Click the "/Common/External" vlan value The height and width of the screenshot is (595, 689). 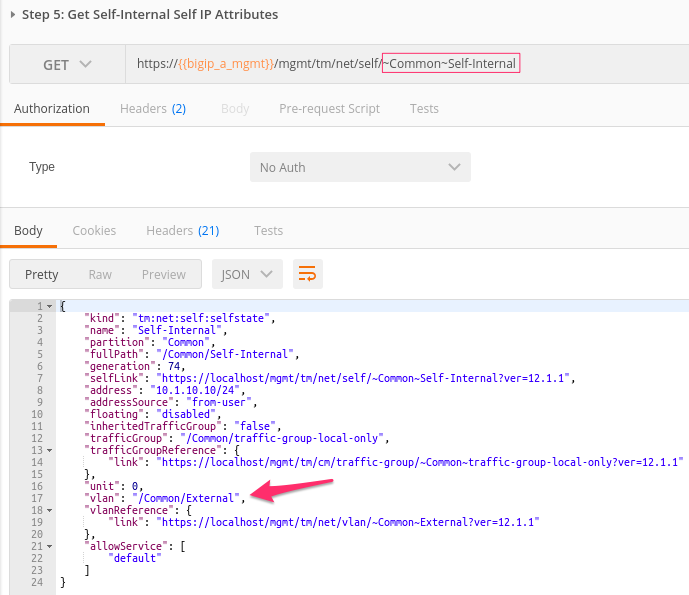coord(186,498)
